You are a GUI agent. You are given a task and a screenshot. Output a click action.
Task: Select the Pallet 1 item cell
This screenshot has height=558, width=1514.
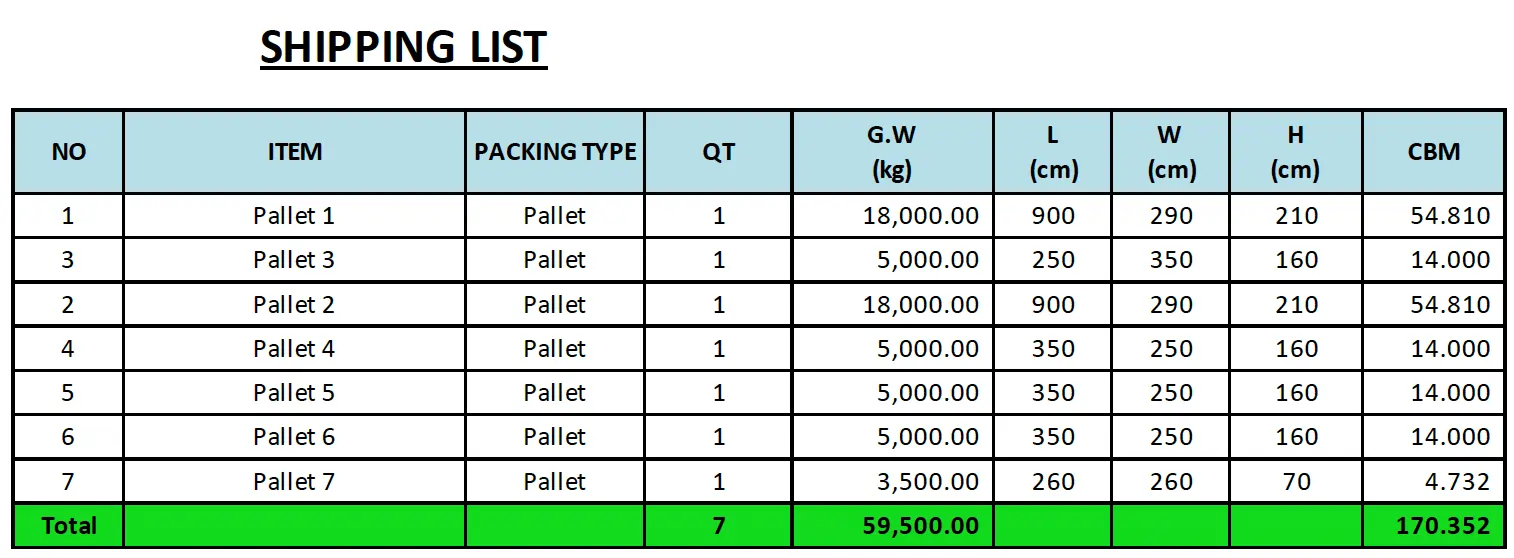[x=294, y=216]
